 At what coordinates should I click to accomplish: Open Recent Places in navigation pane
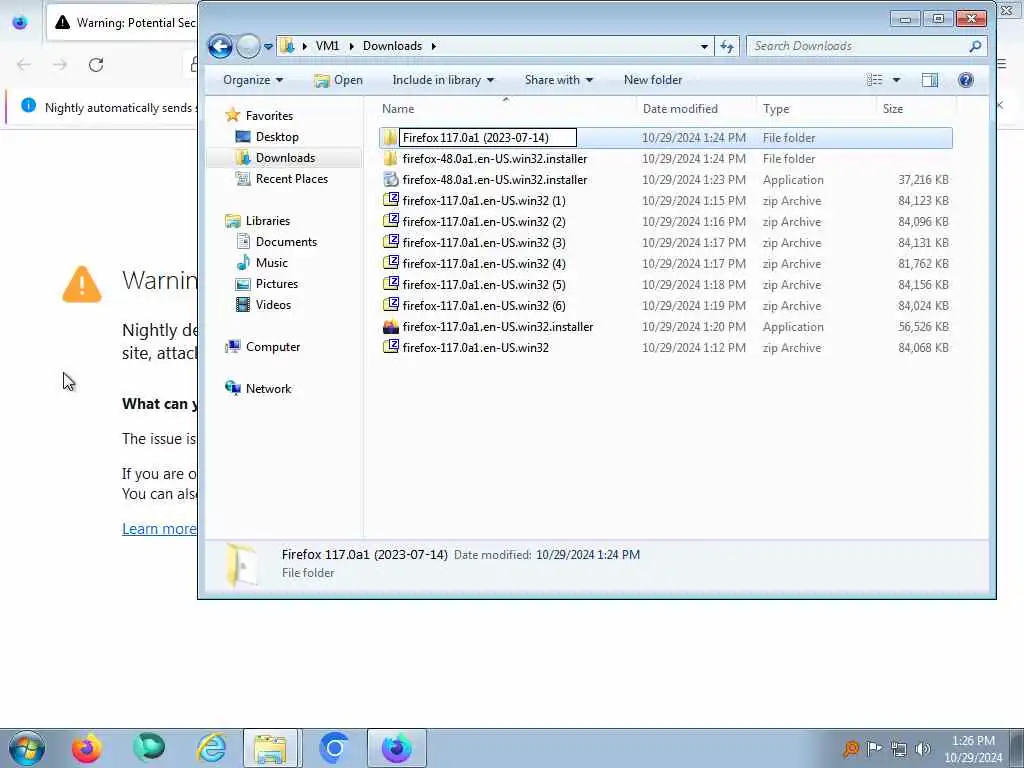(x=282, y=178)
